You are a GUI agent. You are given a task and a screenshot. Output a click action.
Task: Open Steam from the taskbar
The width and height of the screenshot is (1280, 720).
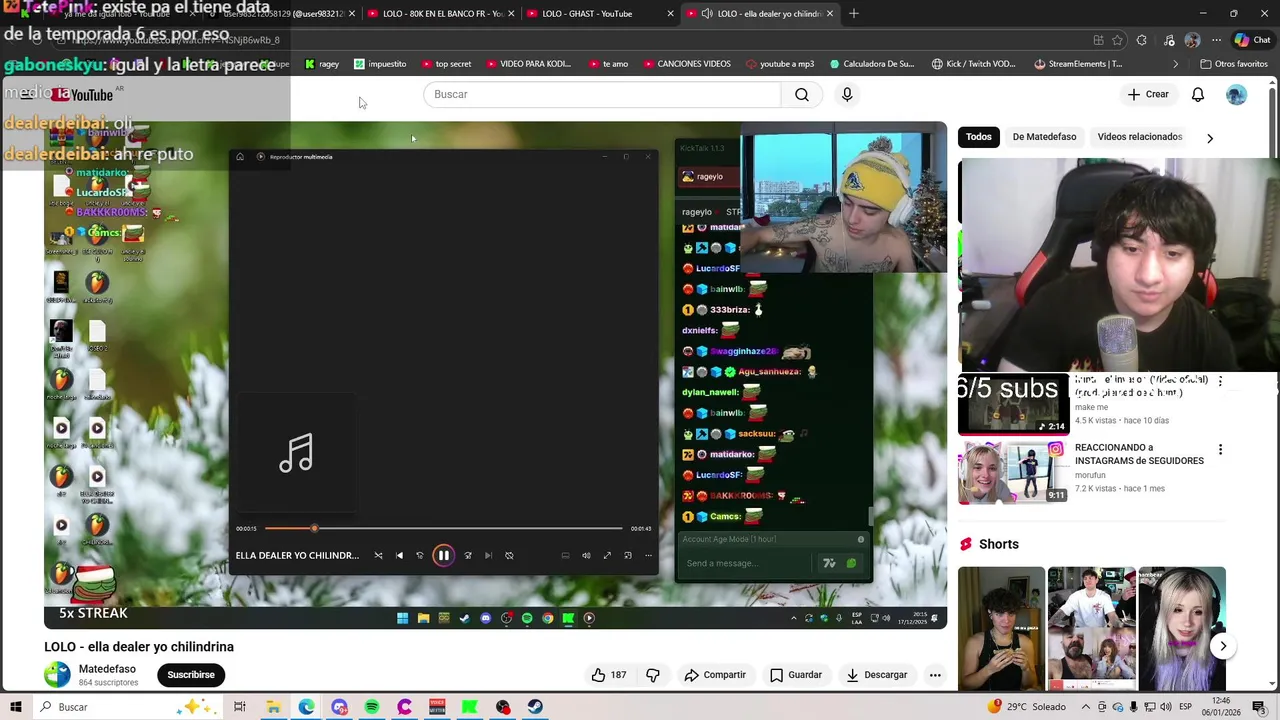click(536, 707)
